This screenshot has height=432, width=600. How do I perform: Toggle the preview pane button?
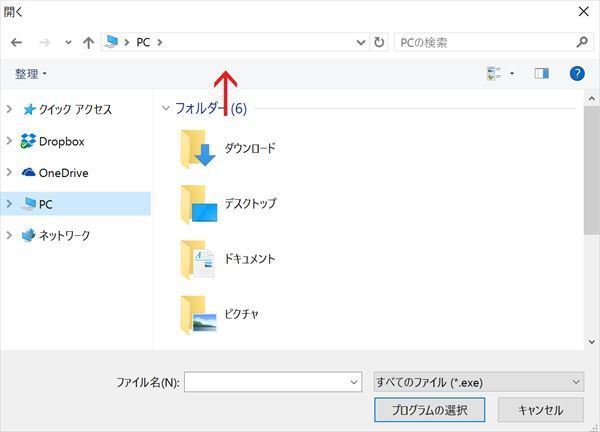point(541,73)
